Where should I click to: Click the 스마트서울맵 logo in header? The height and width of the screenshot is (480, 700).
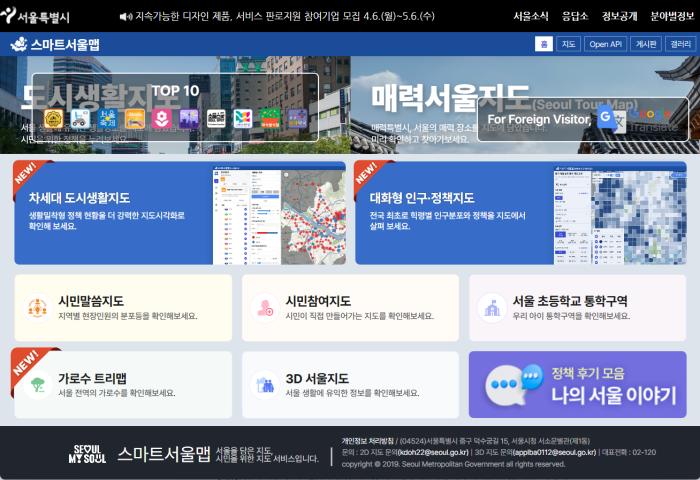[x=56, y=44]
